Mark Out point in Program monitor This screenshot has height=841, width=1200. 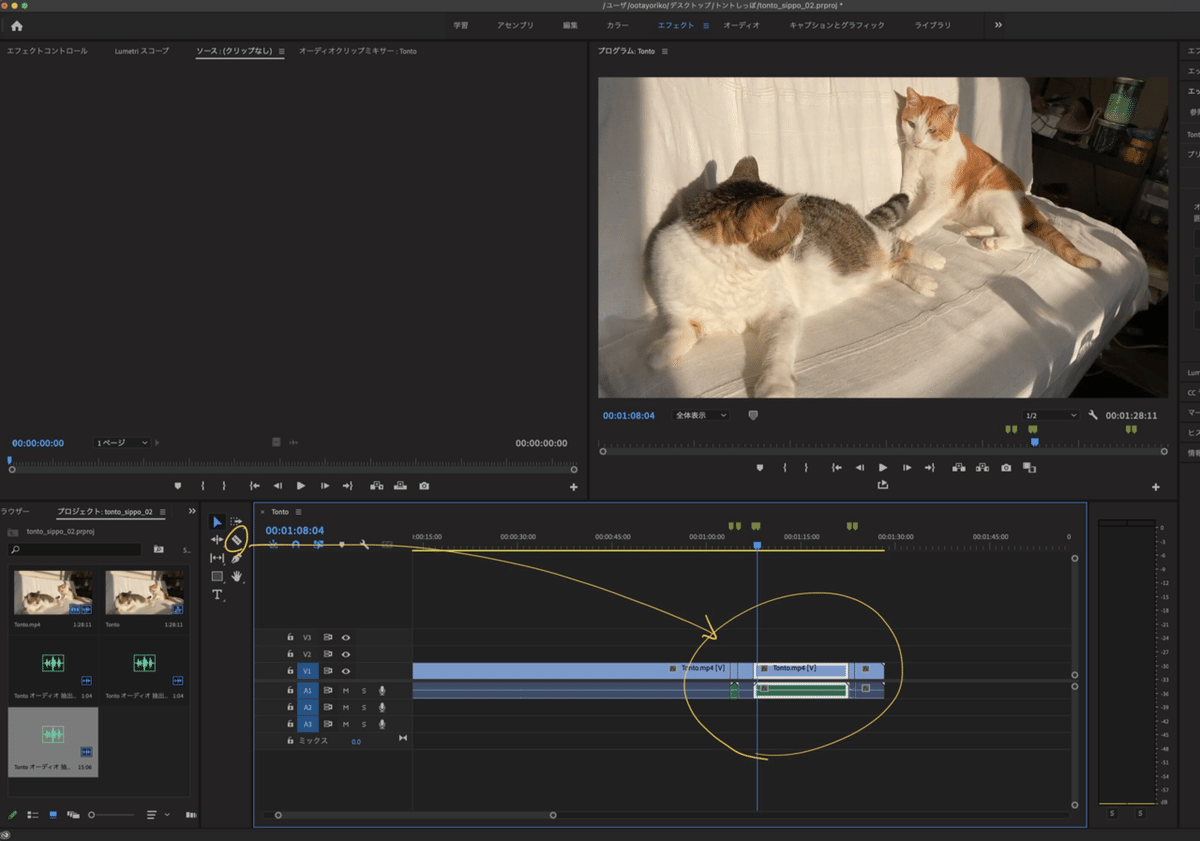pyautogui.click(x=806, y=467)
